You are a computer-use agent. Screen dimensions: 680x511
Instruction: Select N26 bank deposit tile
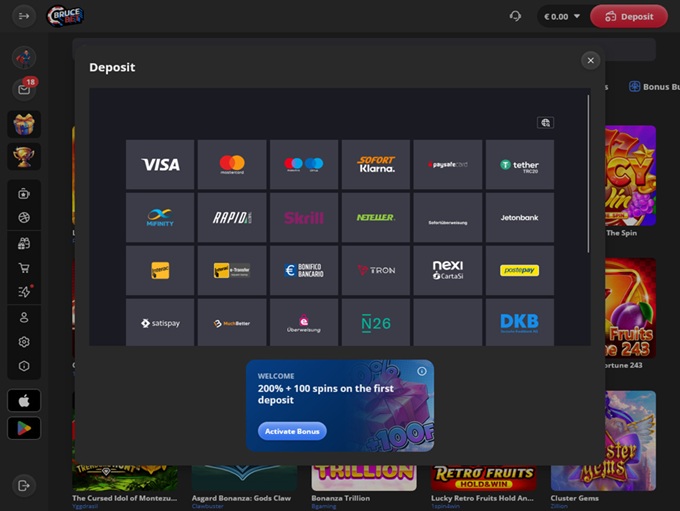[x=376, y=323]
